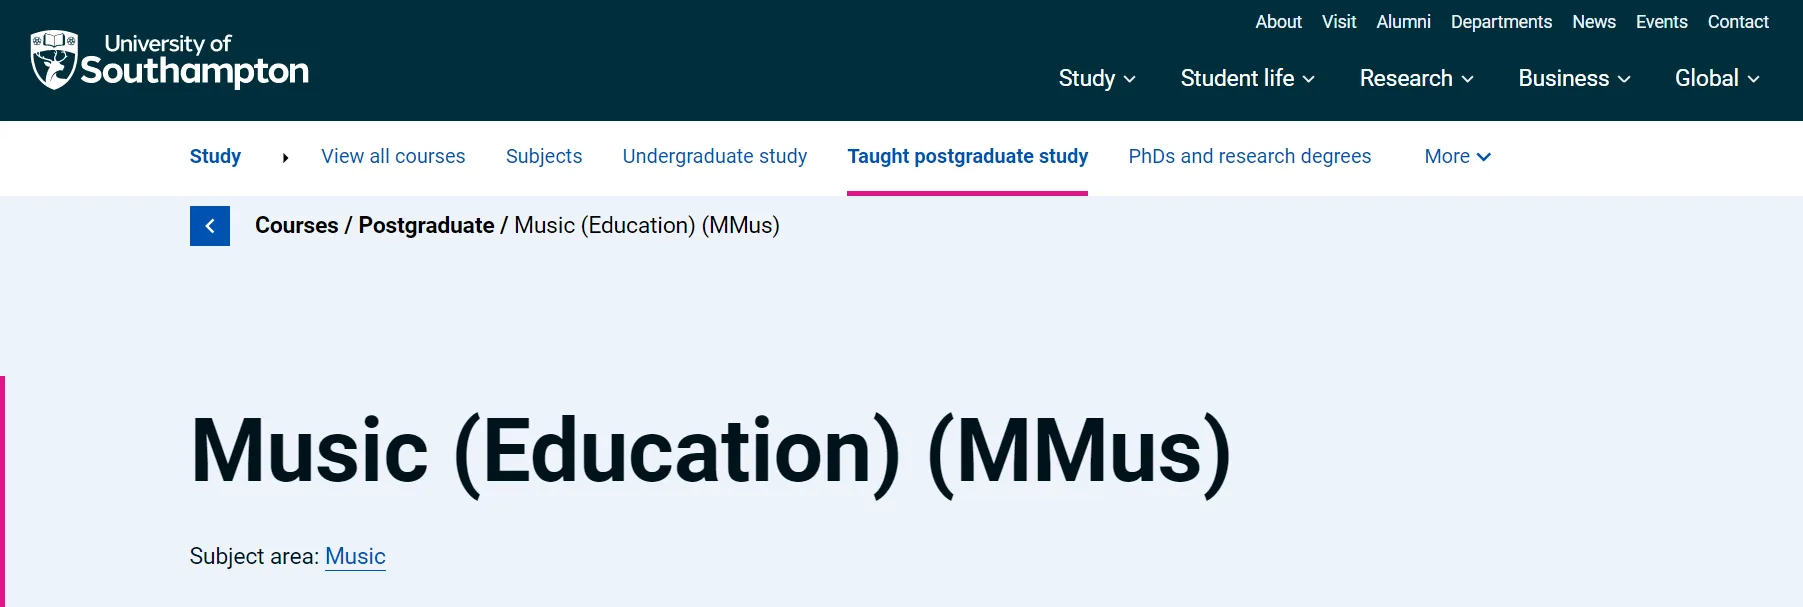Click the Postgraduate breadcrumb link
Viewport: 1803px width, 607px height.
point(426,226)
